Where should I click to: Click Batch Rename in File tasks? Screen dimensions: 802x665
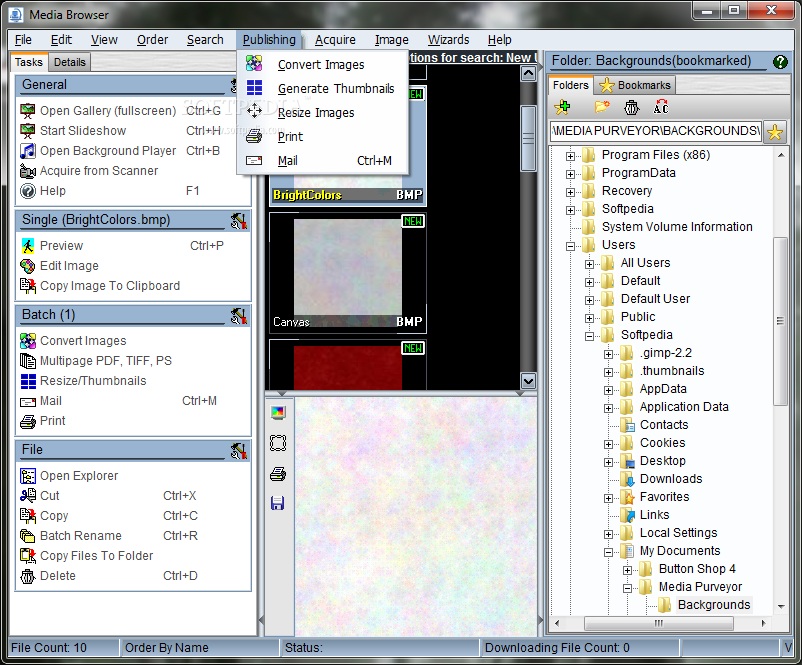click(x=80, y=536)
